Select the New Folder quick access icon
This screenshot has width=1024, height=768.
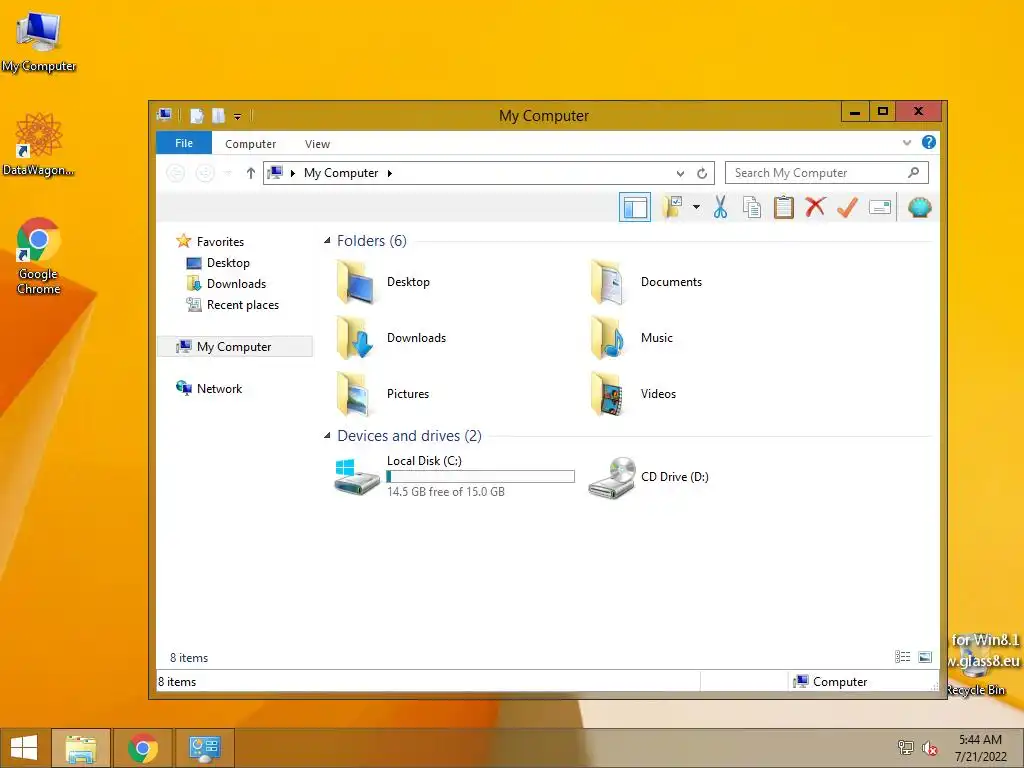tap(218, 116)
